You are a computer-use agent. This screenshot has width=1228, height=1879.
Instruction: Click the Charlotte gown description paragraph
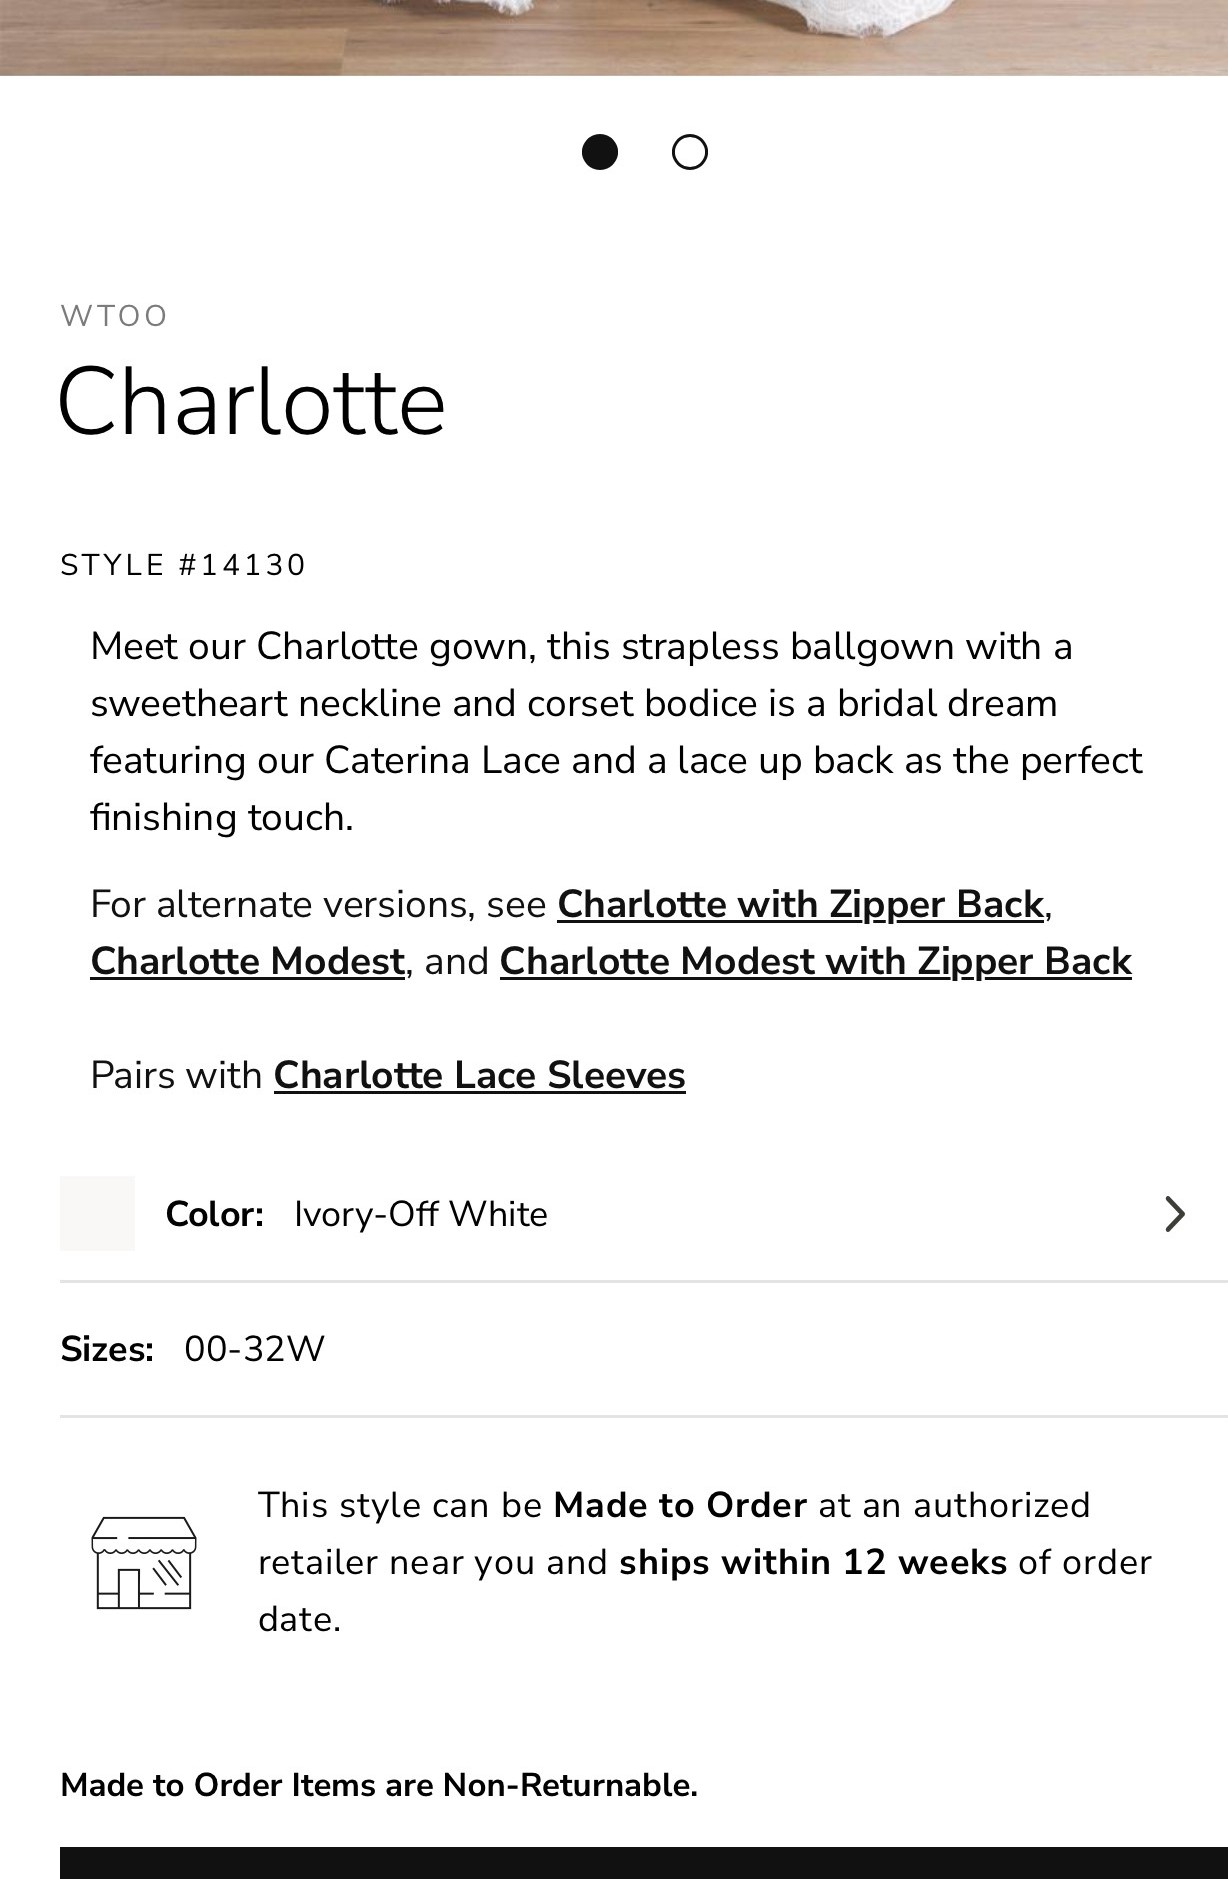coord(616,732)
